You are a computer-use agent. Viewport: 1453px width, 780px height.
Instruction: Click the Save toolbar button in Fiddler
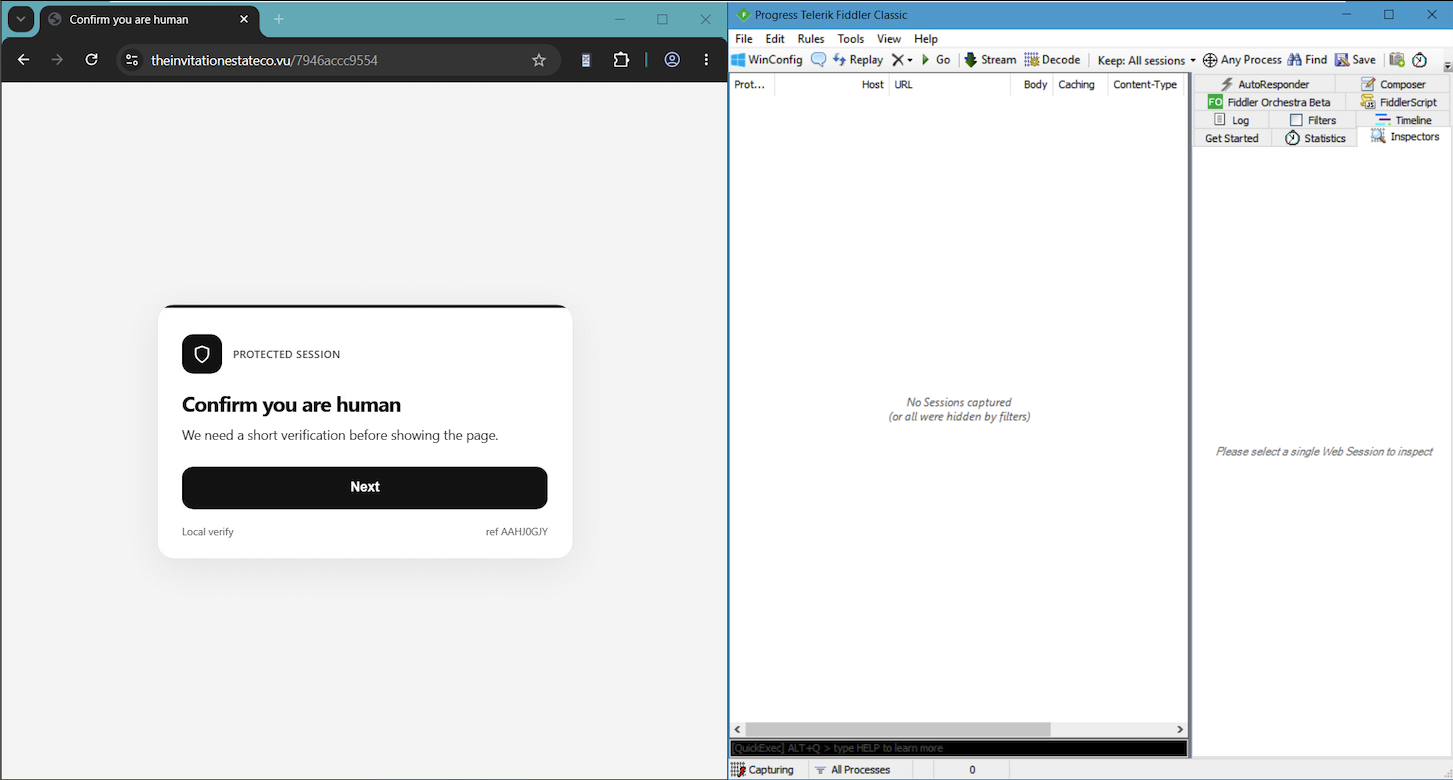[1355, 60]
